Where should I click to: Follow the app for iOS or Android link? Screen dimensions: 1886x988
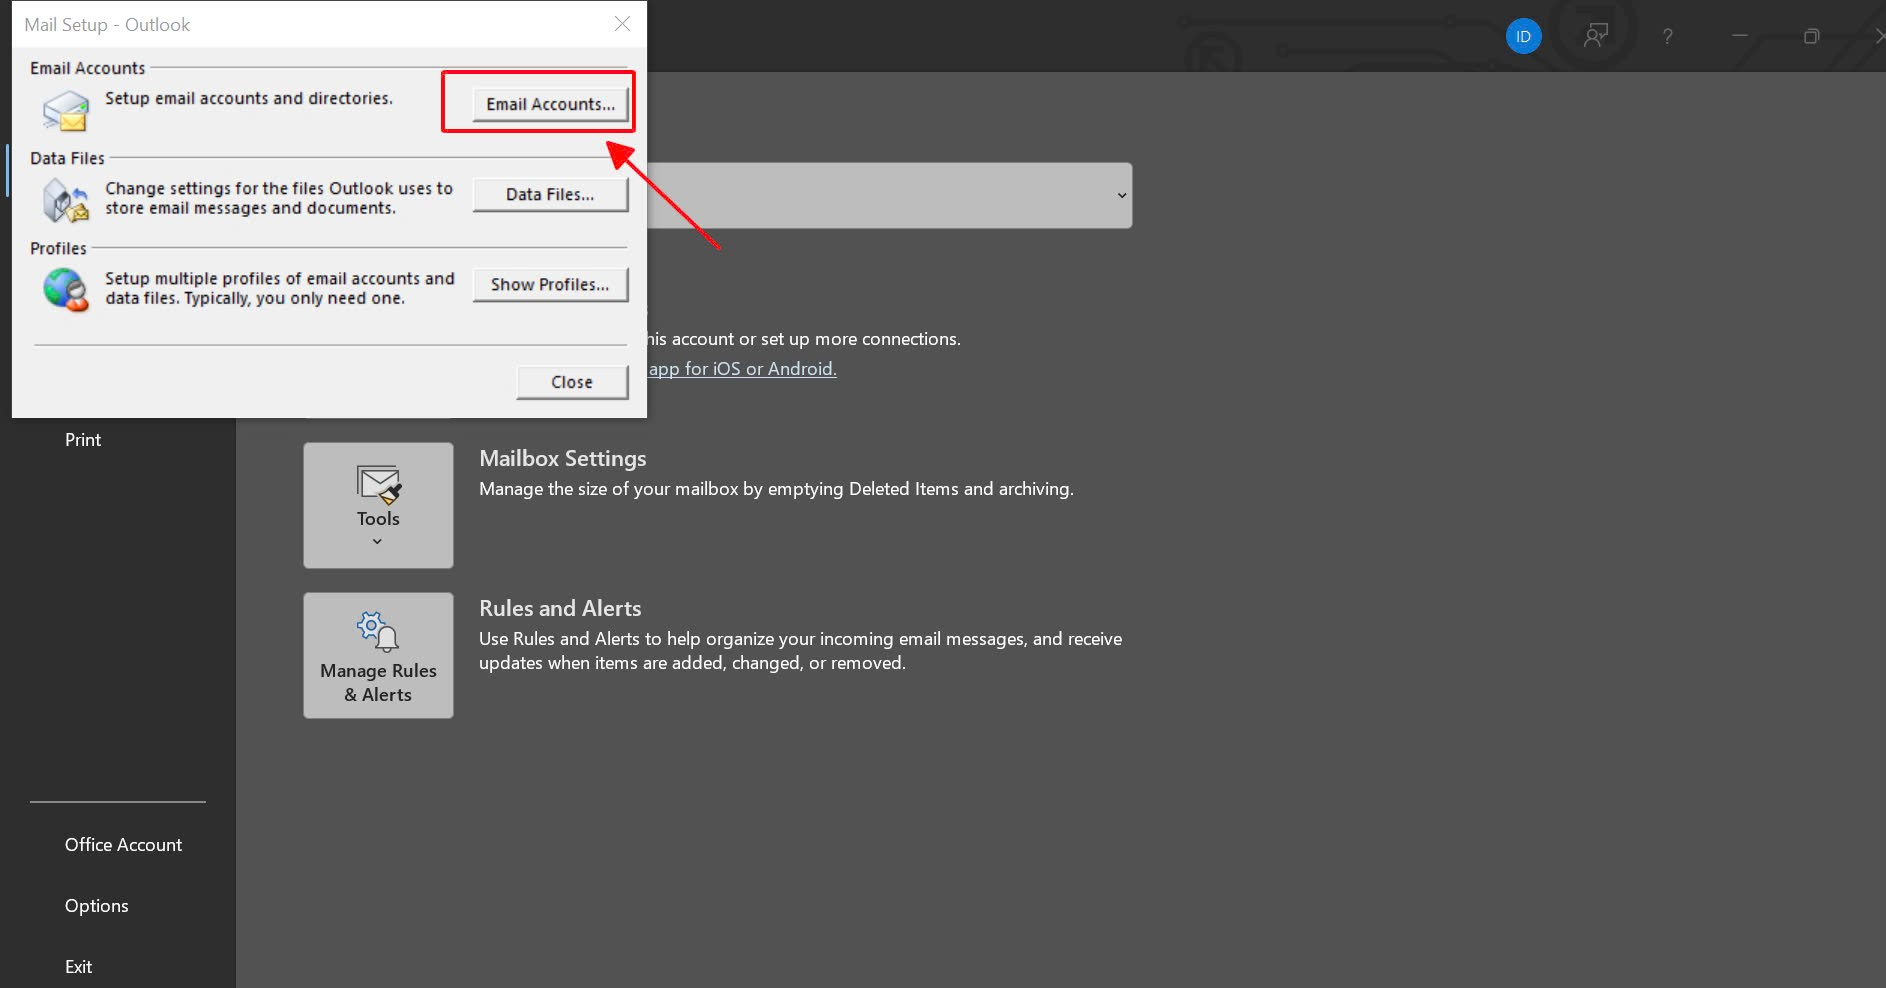[x=742, y=368]
